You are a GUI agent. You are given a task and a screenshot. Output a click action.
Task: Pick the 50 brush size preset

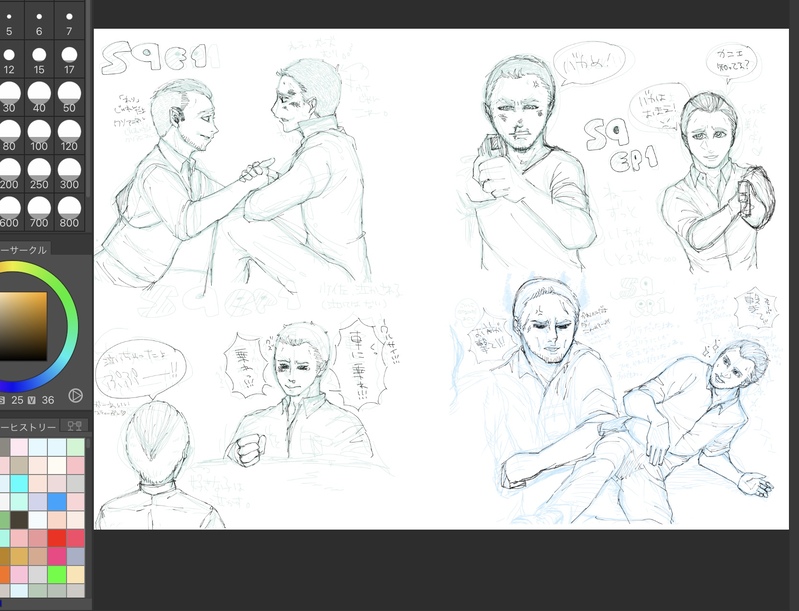click(x=69, y=97)
